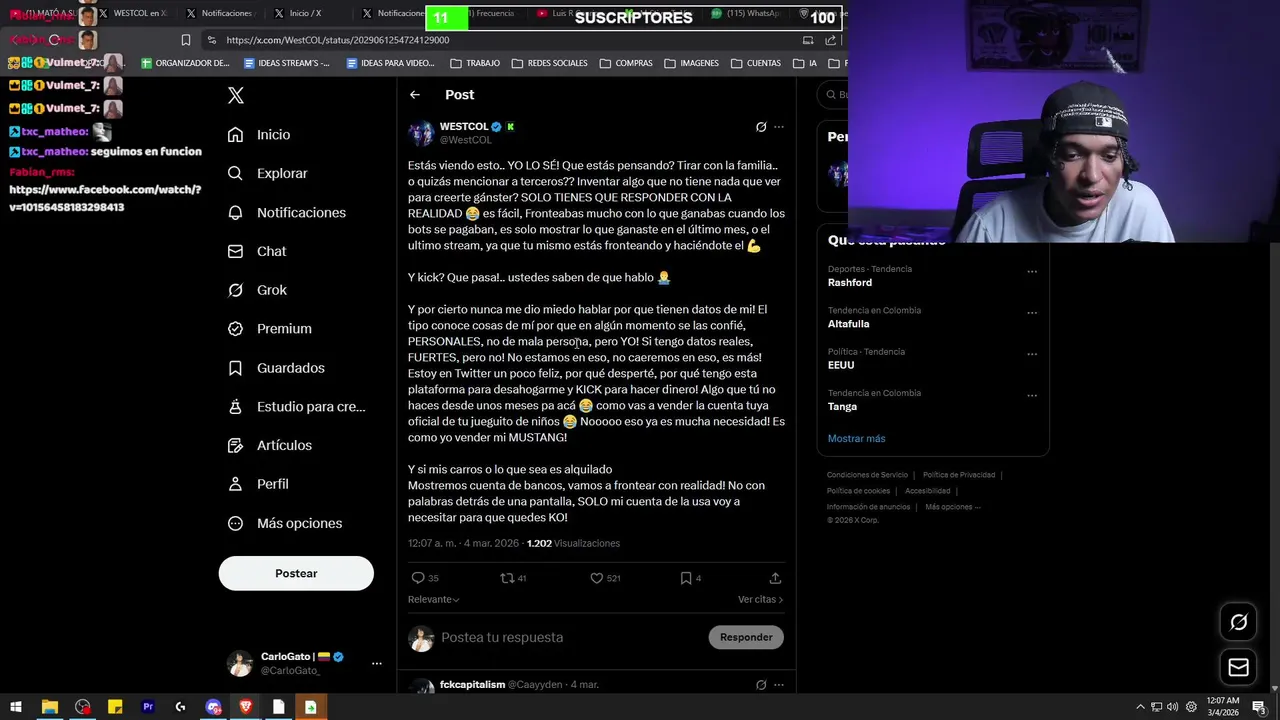Image resolution: width=1280 pixels, height=720 pixels.
Task: Open COMPRAS bookmarks folder
Action: pyautogui.click(x=626, y=63)
